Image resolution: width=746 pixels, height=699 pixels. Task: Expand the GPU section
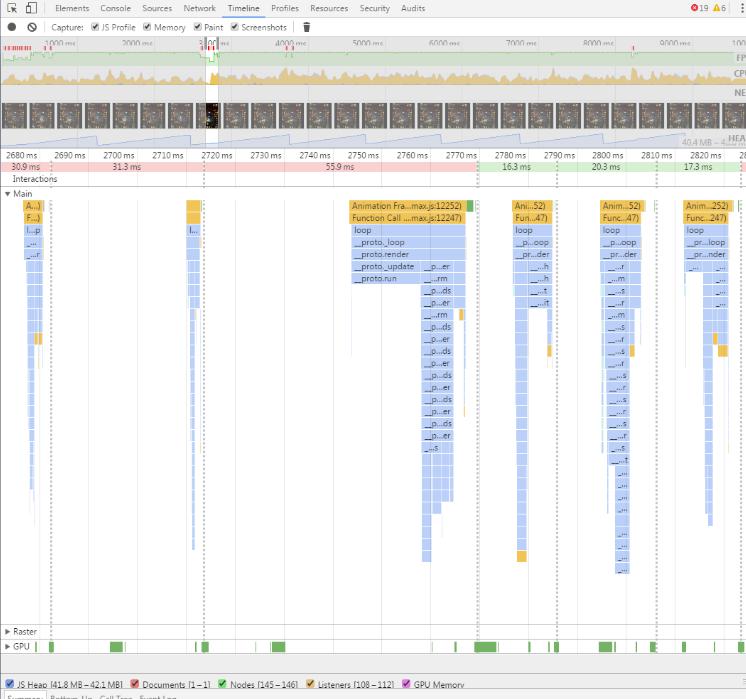(x=7, y=647)
